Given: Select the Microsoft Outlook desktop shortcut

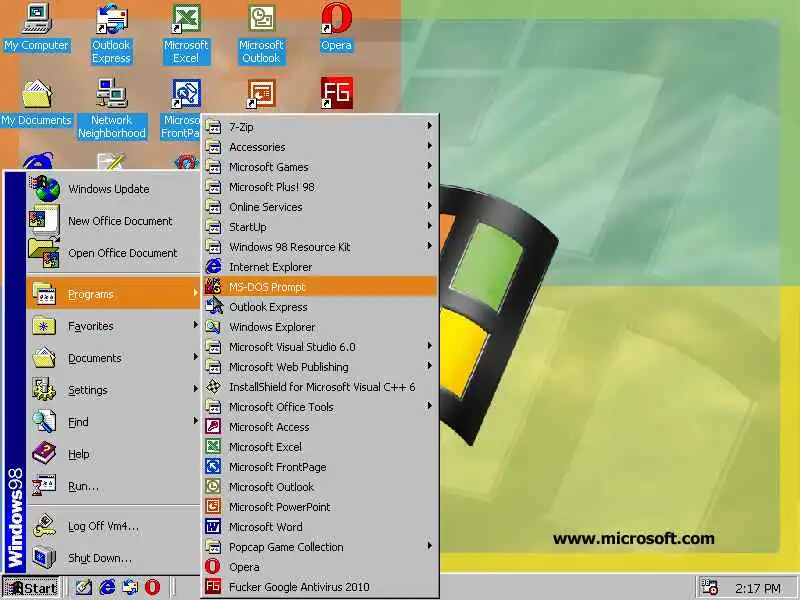Looking at the screenshot, I should point(261,34).
